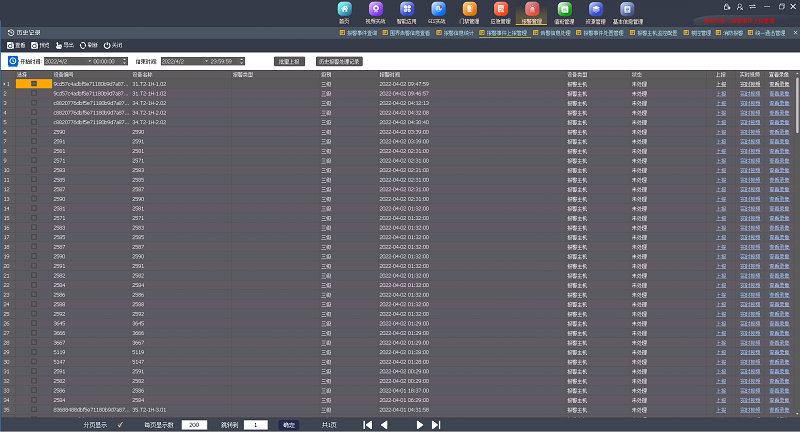Image resolution: width=800 pixels, height=432 pixels.
Task: Click the 批量上报 batch report button
Action: [x=289, y=61]
